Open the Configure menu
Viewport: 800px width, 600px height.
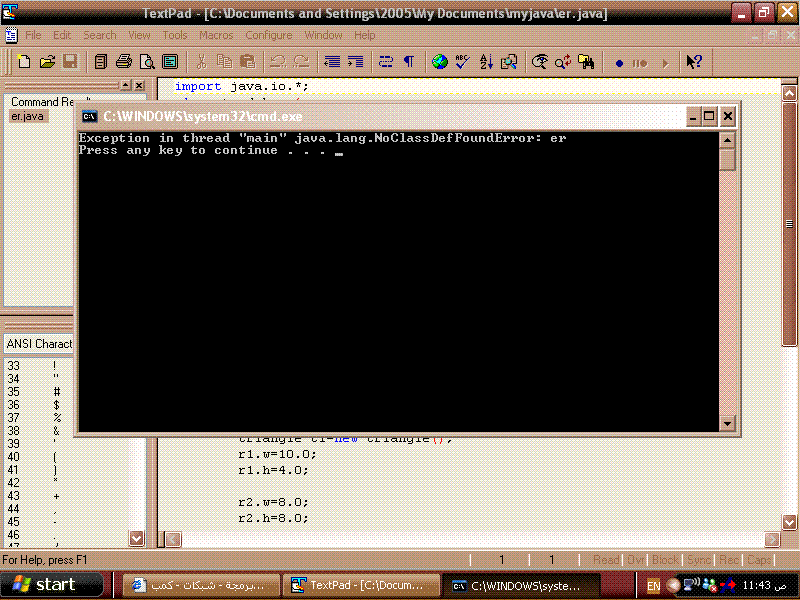268,35
